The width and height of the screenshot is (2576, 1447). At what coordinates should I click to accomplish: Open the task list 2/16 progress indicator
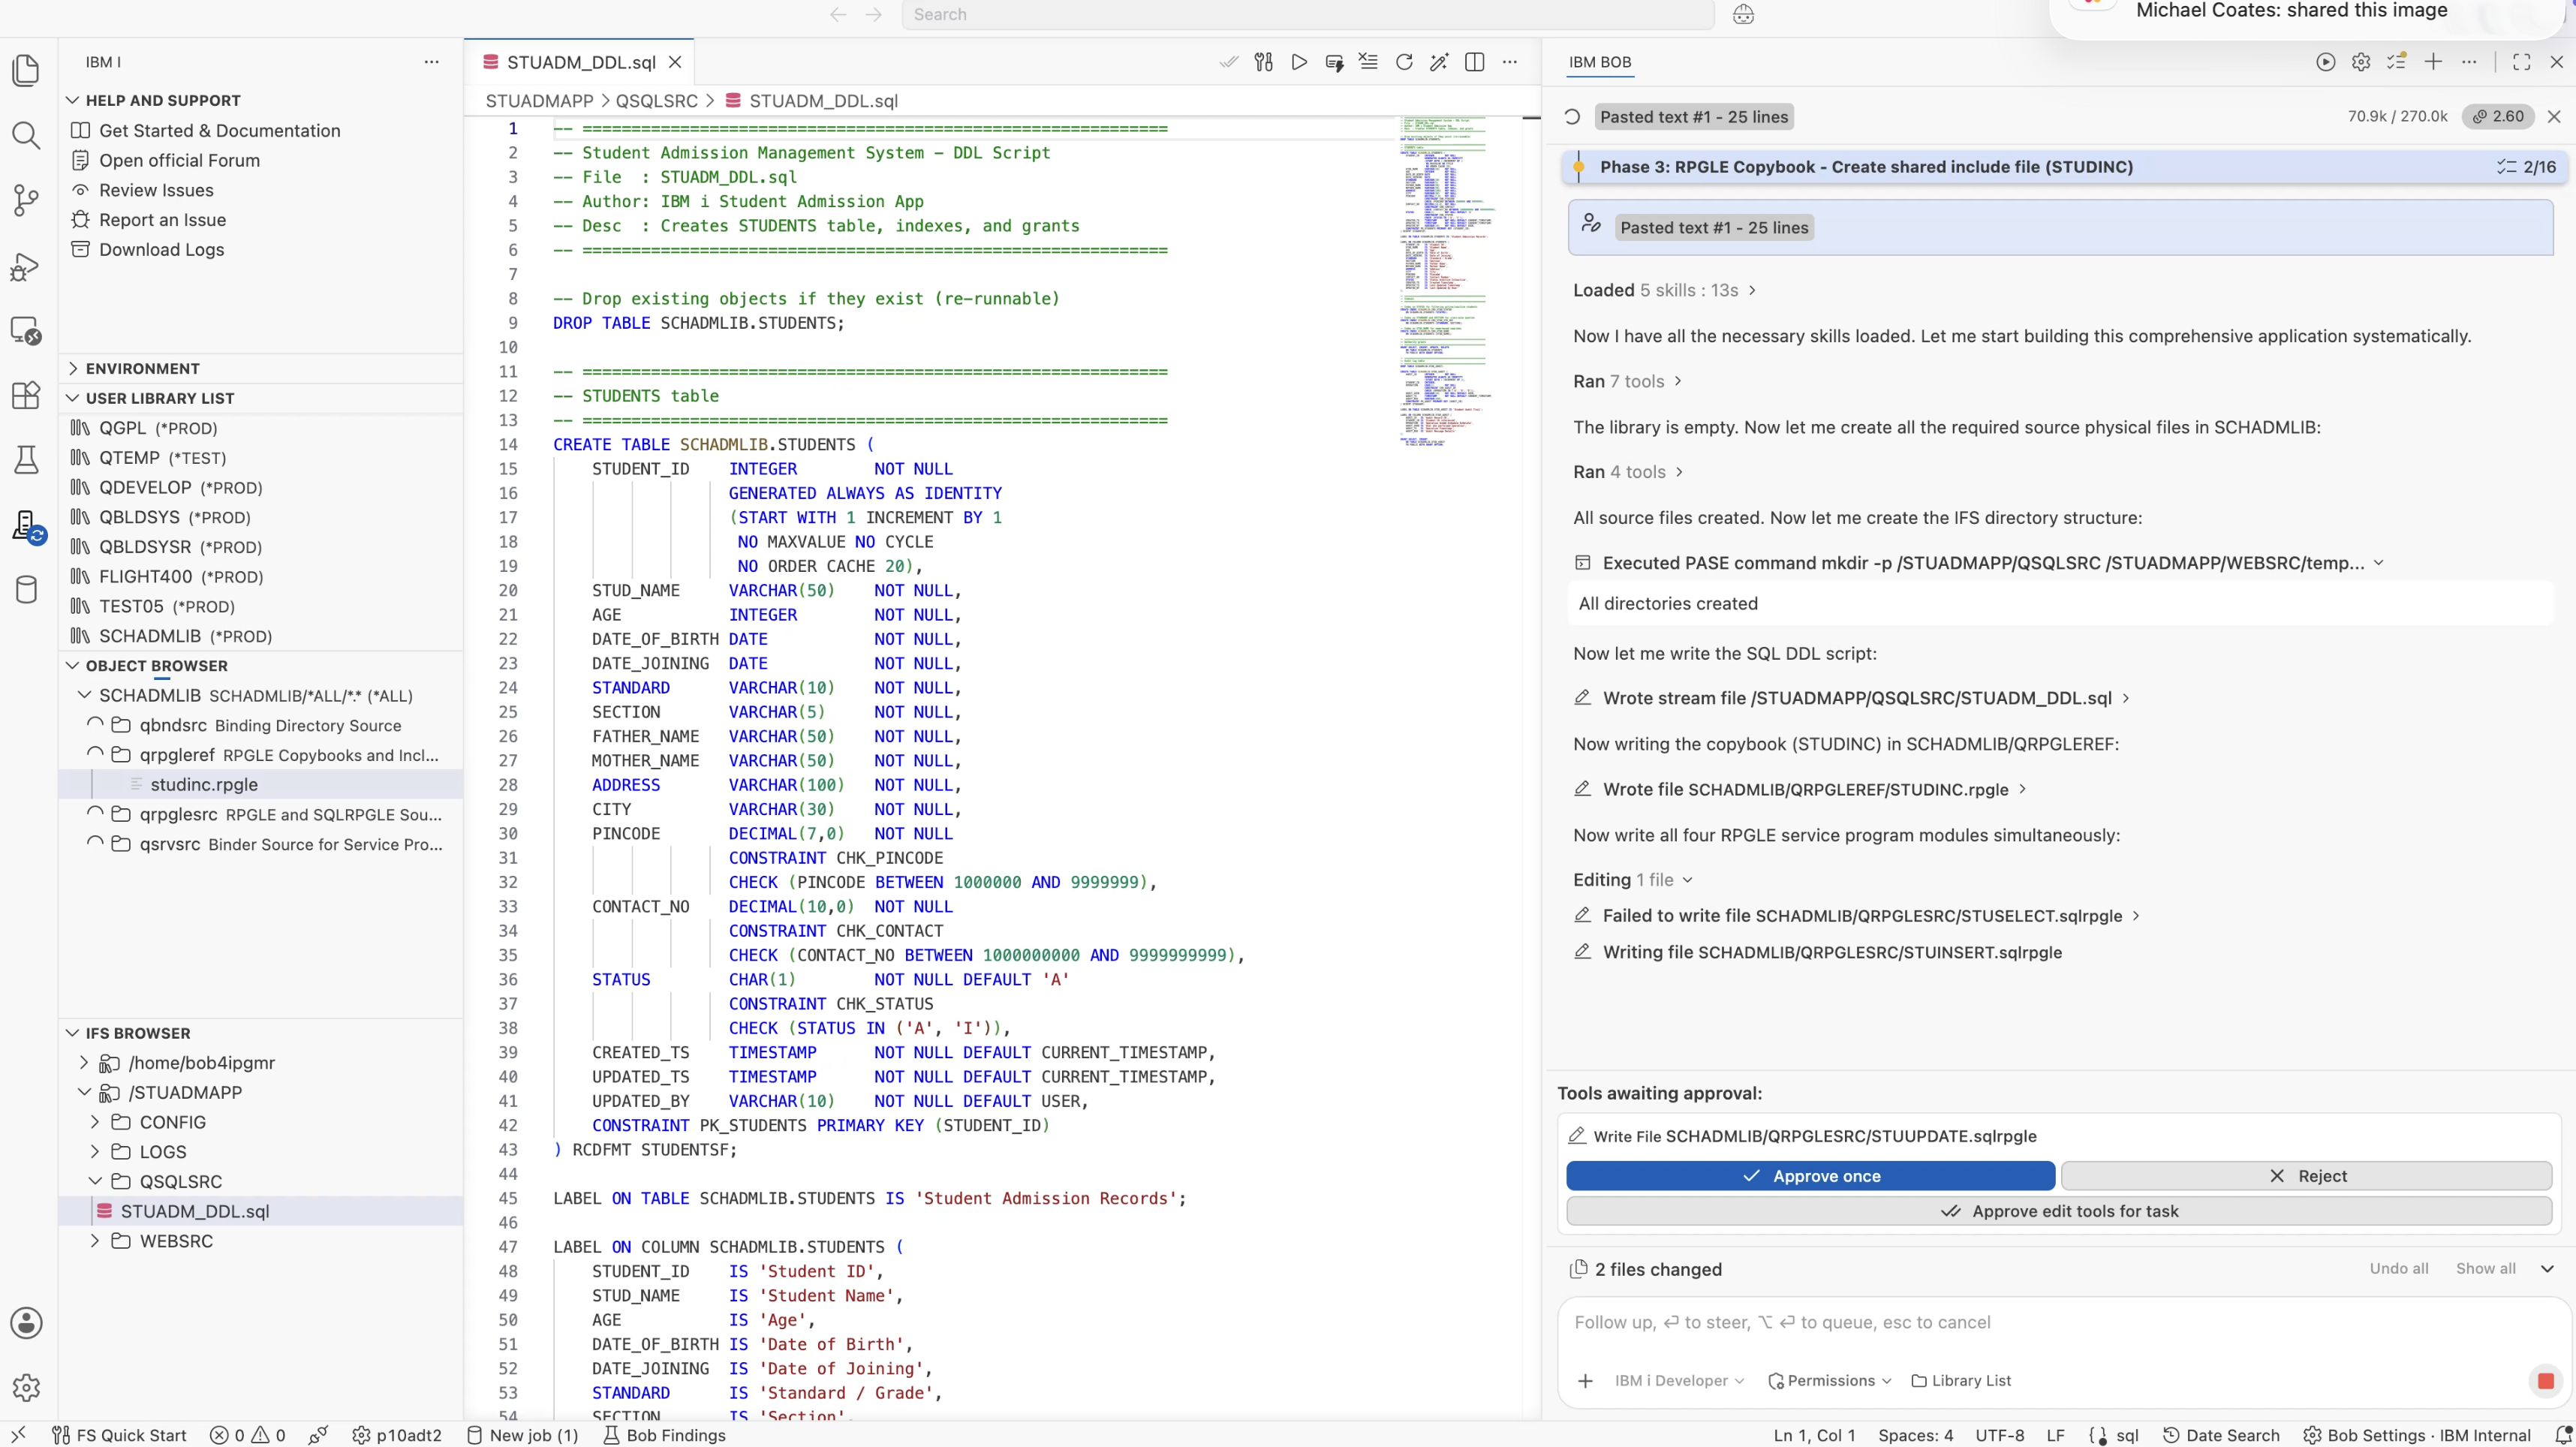tap(2526, 167)
